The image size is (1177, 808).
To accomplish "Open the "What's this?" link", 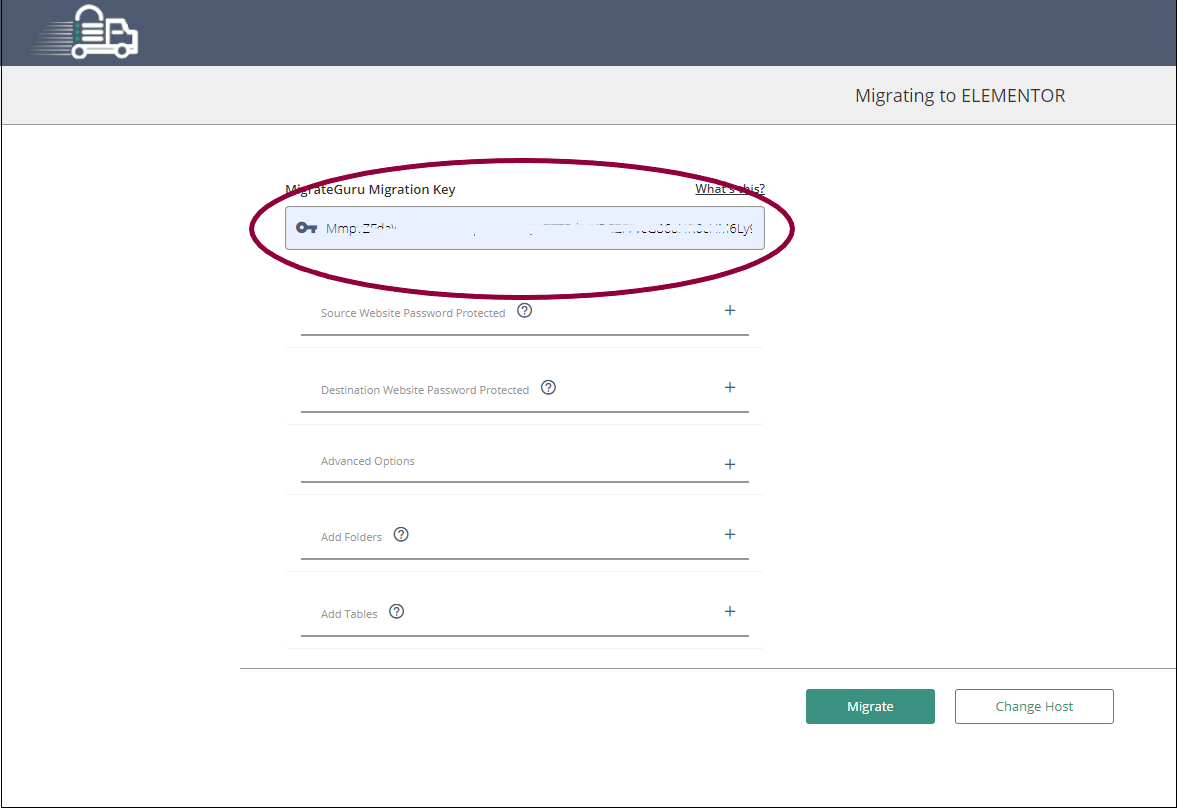I will point(730,188).
